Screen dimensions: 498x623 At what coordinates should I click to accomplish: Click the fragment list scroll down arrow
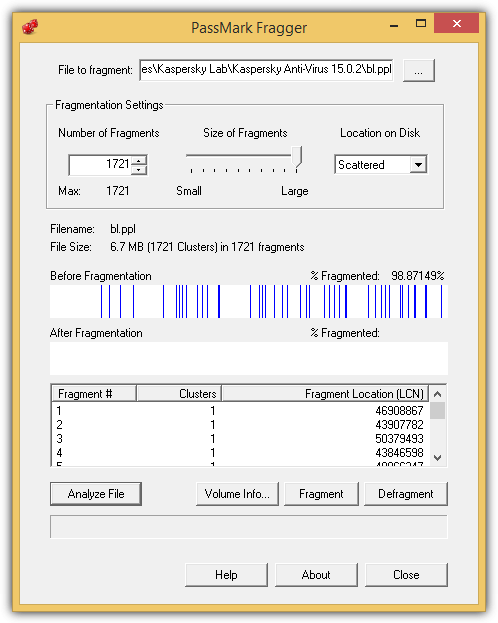(x=438, y=458)
